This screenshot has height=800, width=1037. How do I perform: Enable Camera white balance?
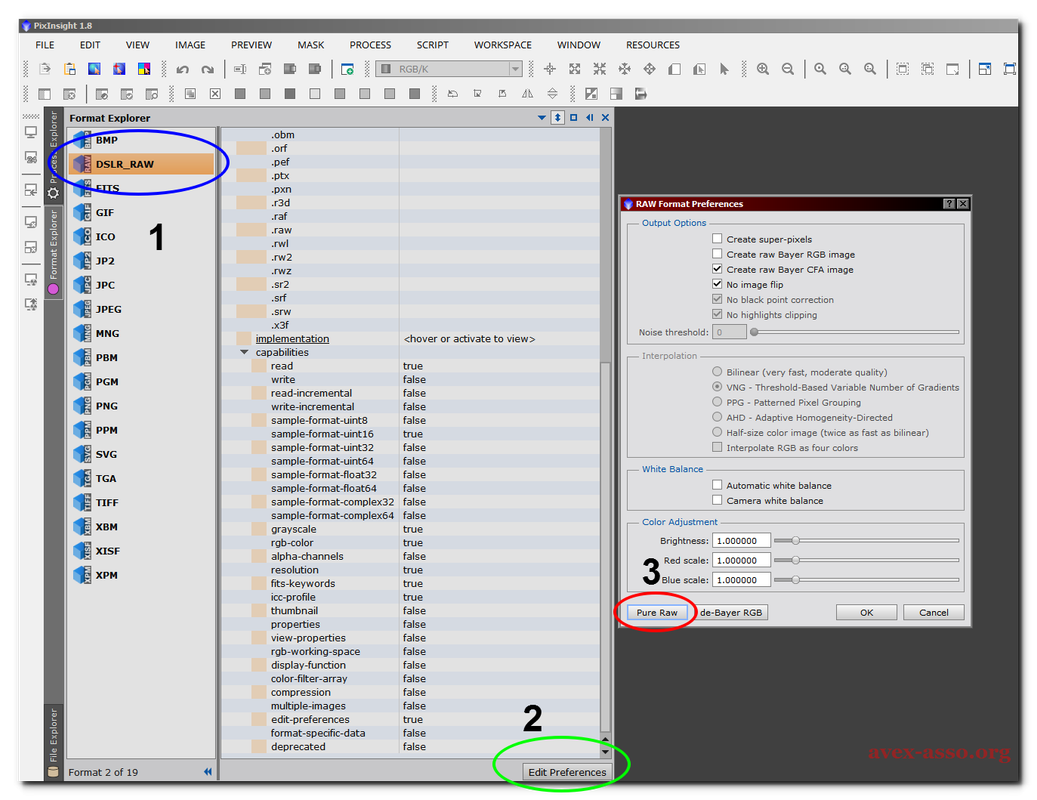717,500
